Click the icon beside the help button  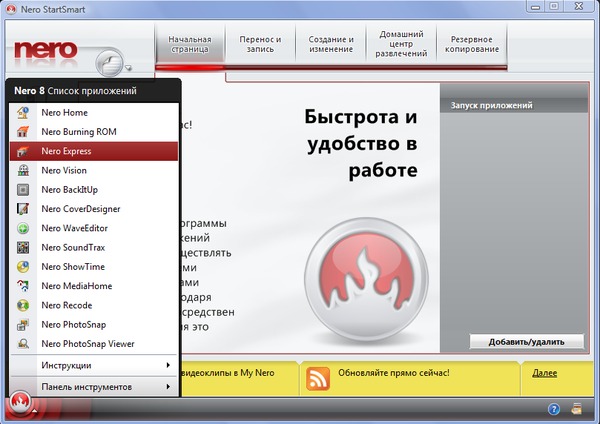[x=577, y=409]
